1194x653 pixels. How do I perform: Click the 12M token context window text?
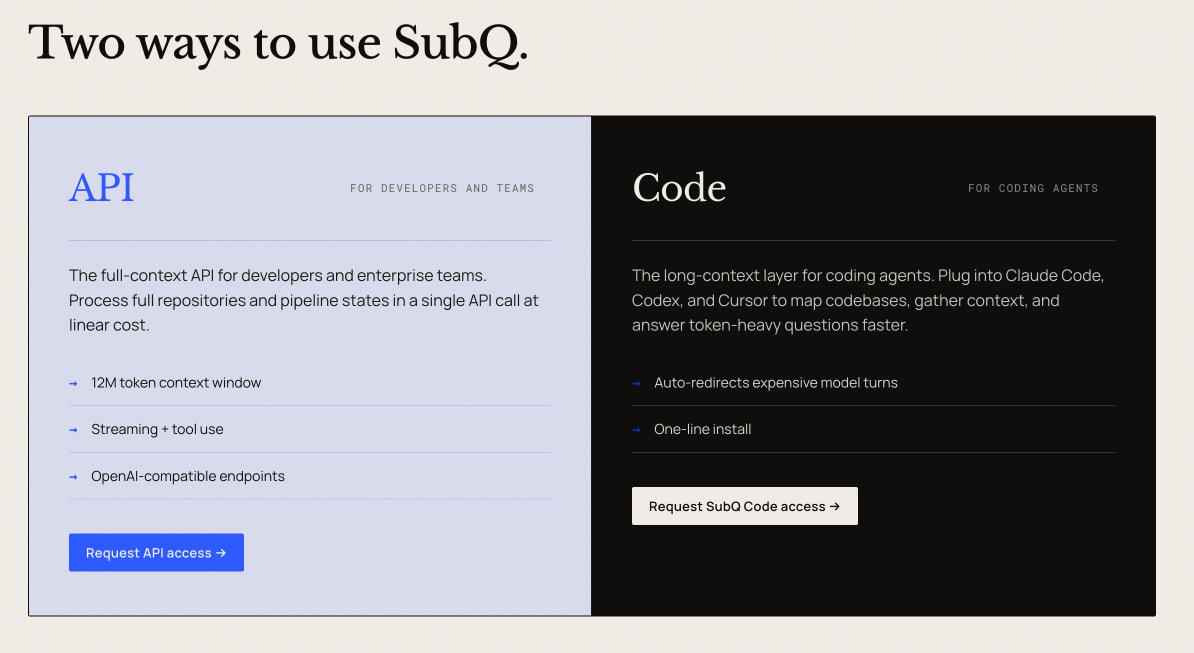176,383
